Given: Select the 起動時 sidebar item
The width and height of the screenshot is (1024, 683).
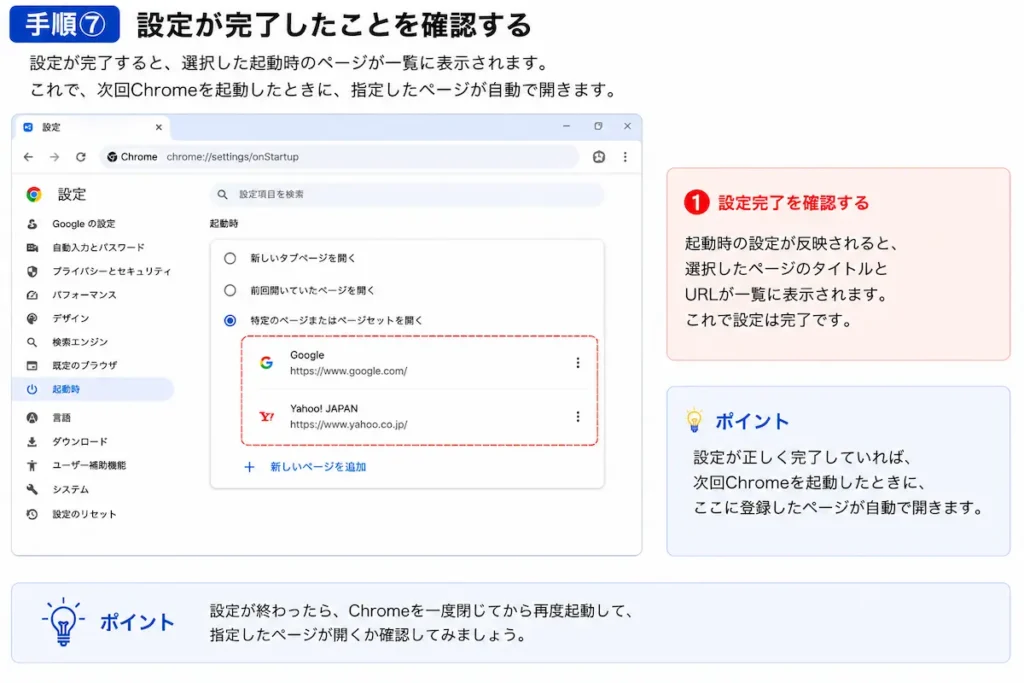Looking at the screenshot, I should [95, 389].
